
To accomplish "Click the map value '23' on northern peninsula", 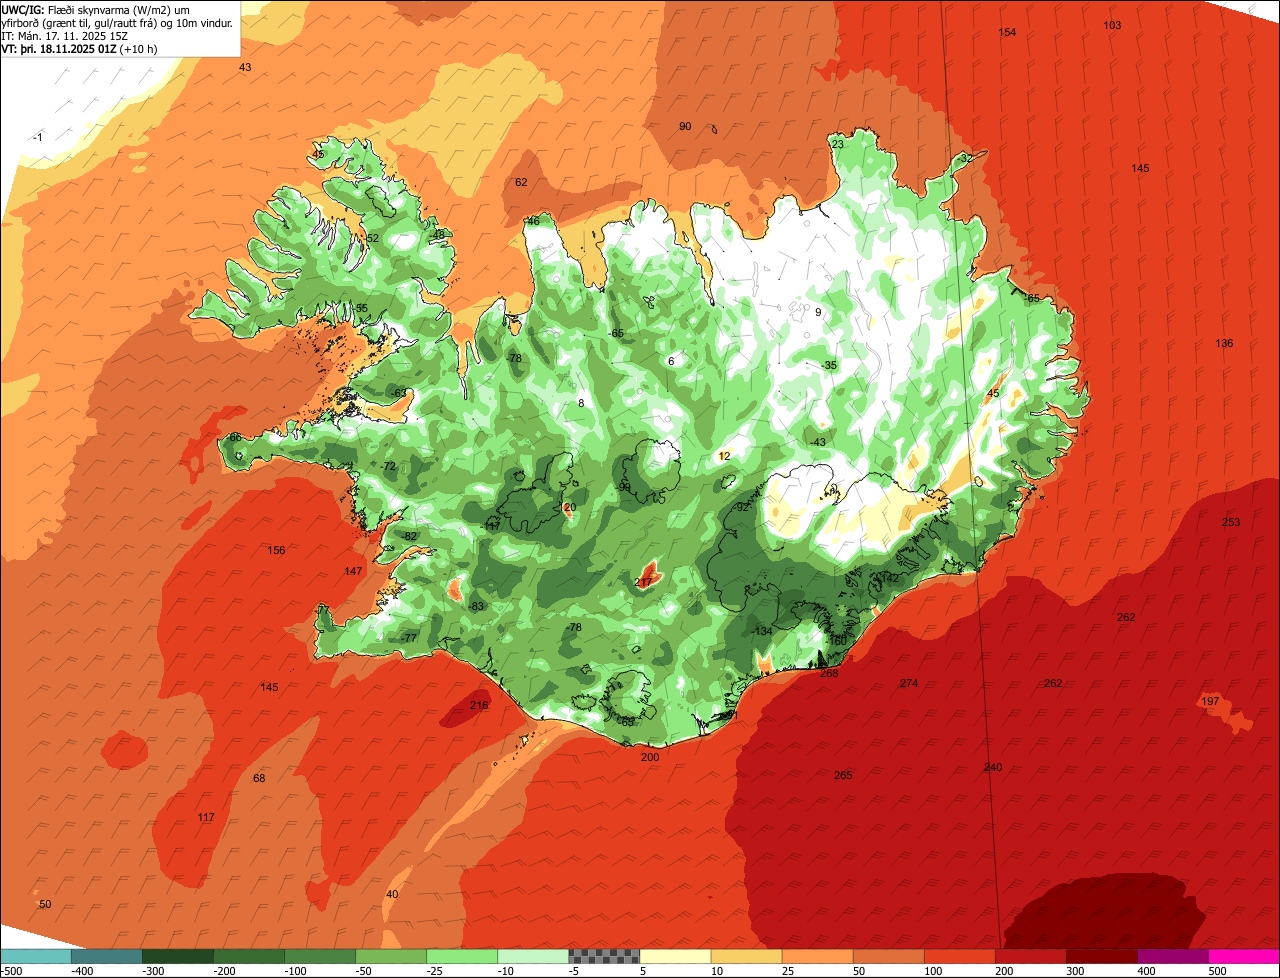I will coord(838,144).
